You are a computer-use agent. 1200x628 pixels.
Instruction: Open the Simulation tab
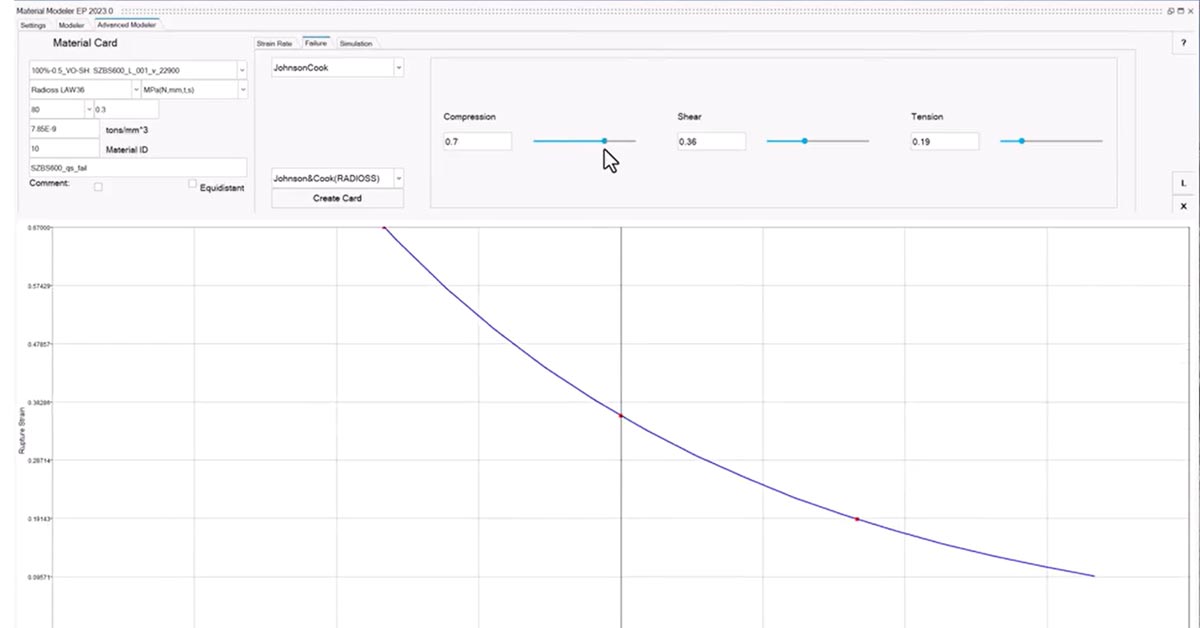point(355,44)
